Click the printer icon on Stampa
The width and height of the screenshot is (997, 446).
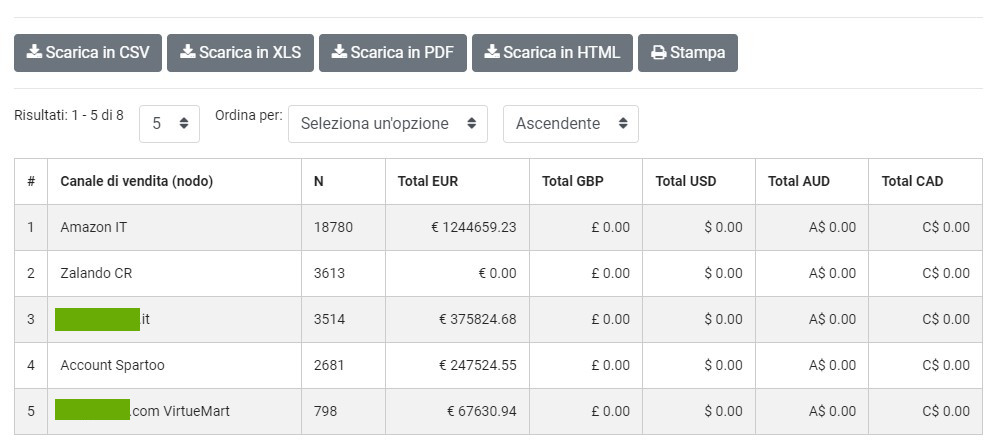658,53
